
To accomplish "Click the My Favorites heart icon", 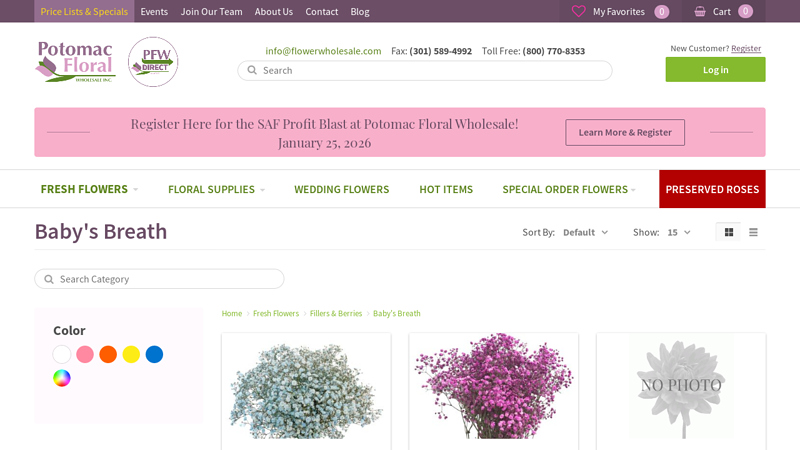I will tap(578, 12).
